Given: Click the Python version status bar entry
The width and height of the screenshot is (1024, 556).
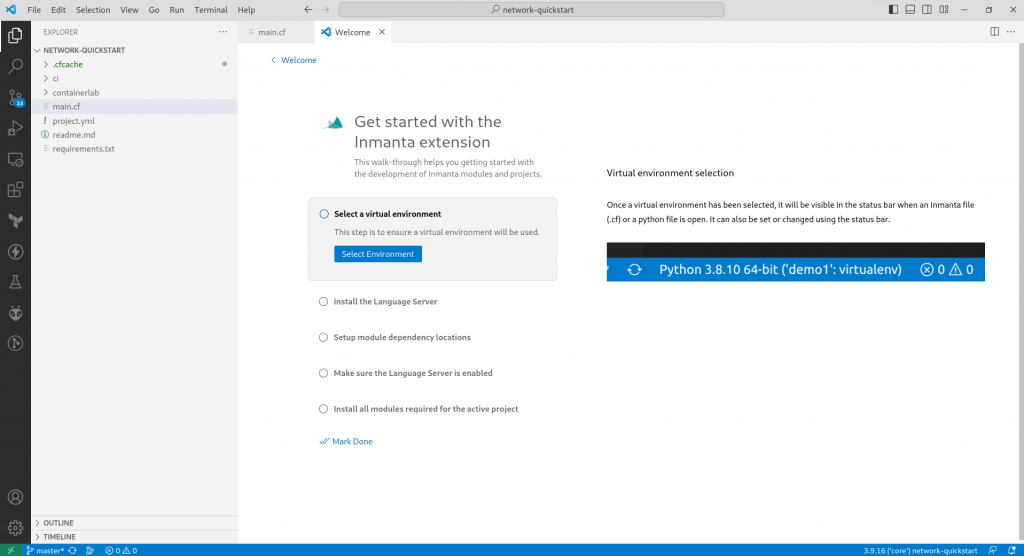Looking at the screenshot, I should 920,550.
